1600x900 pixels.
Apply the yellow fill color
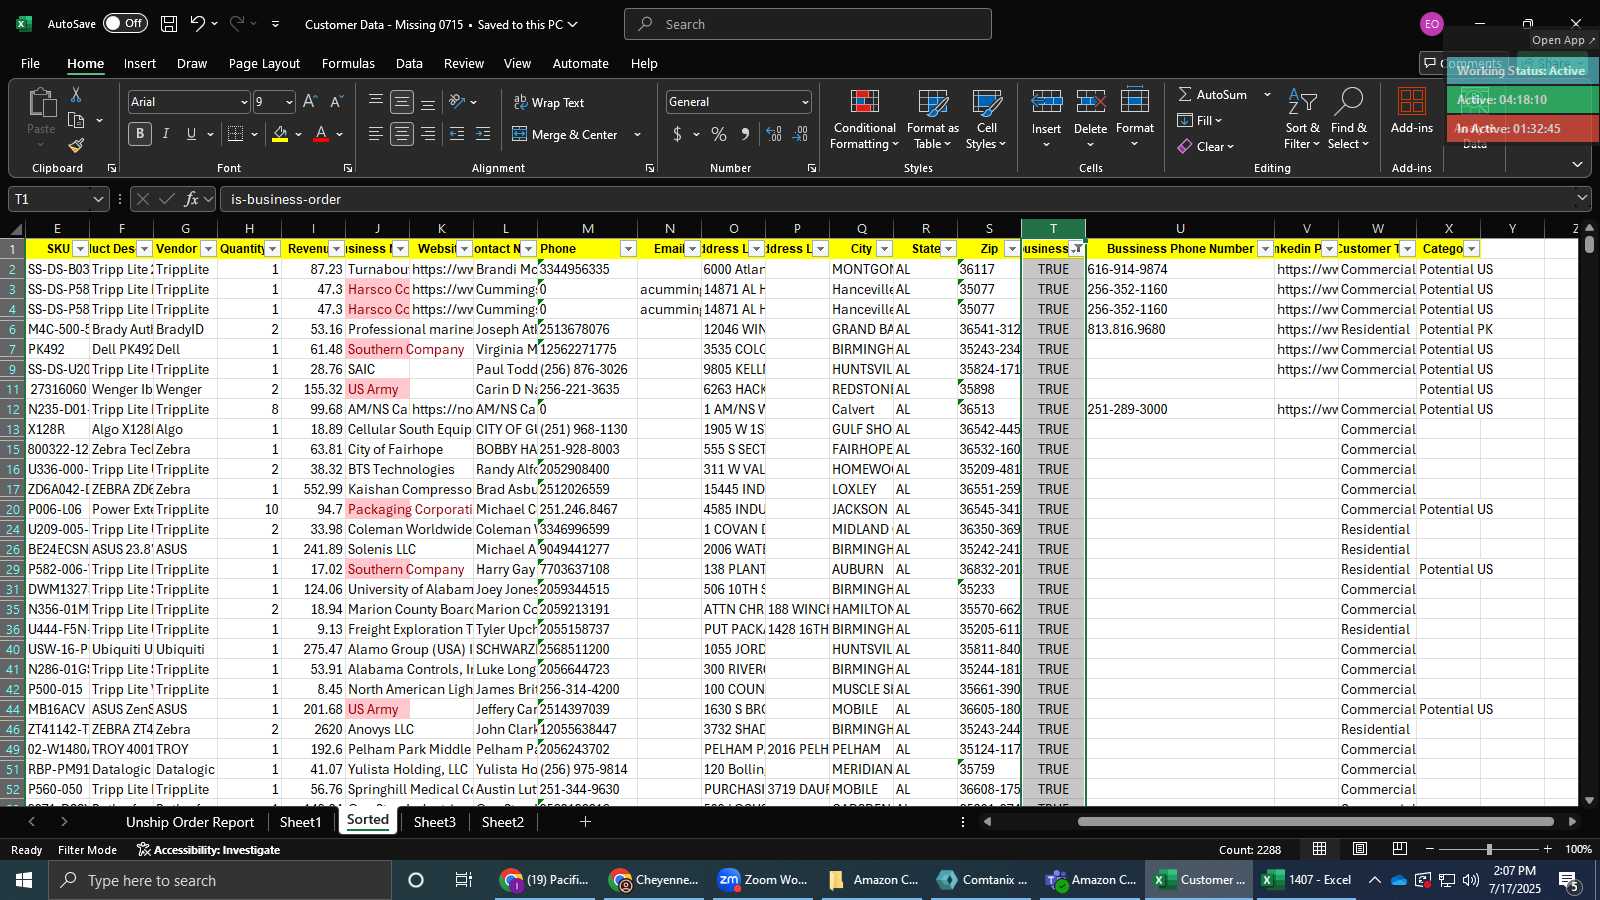pos(280,134)
